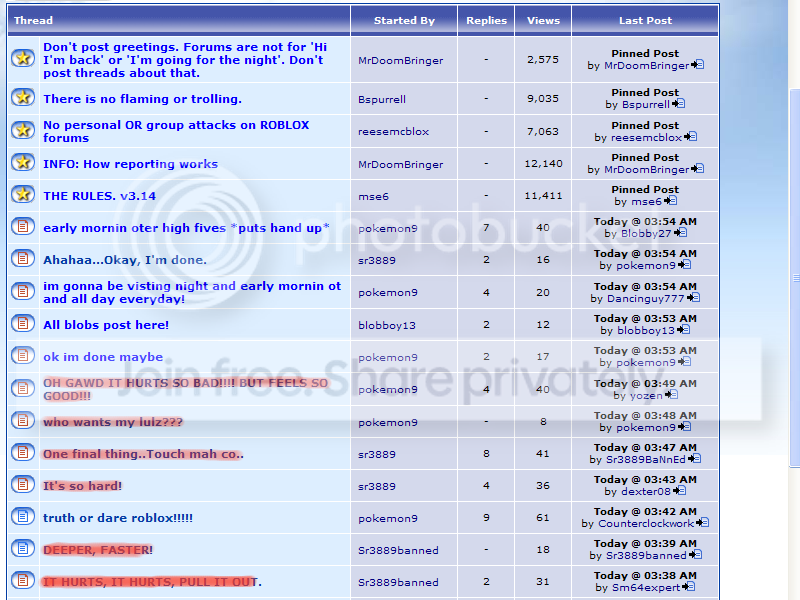
Task: Click the 'Last Post' column header
Action: [x=645, y=20]
